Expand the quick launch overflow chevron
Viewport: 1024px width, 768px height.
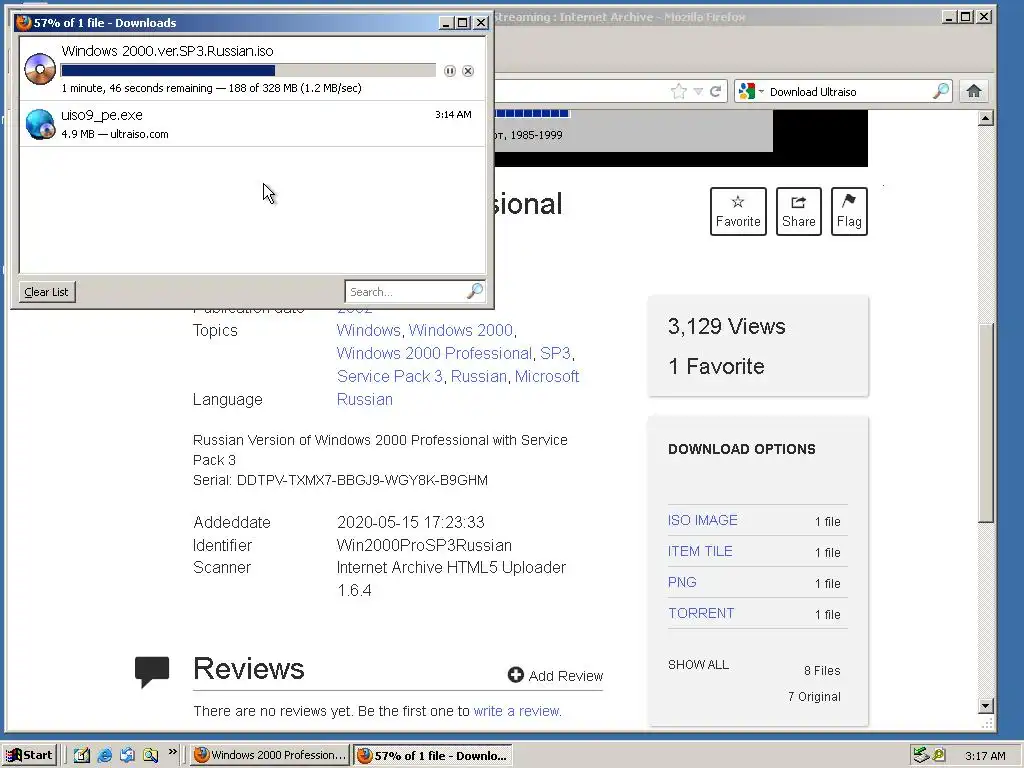172,752
